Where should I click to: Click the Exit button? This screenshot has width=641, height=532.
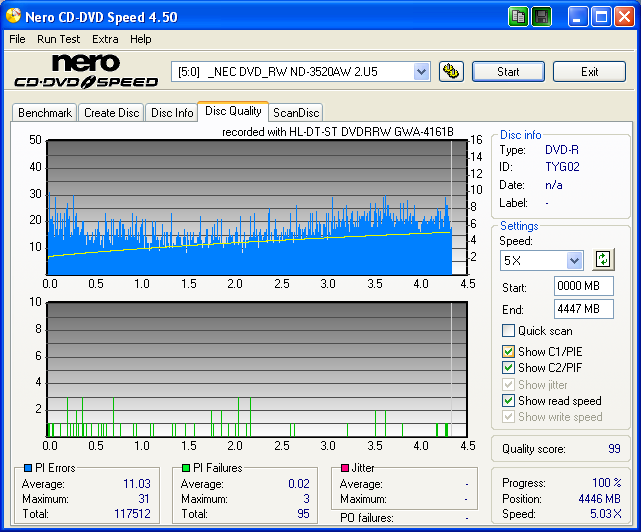tap(589, 72)
